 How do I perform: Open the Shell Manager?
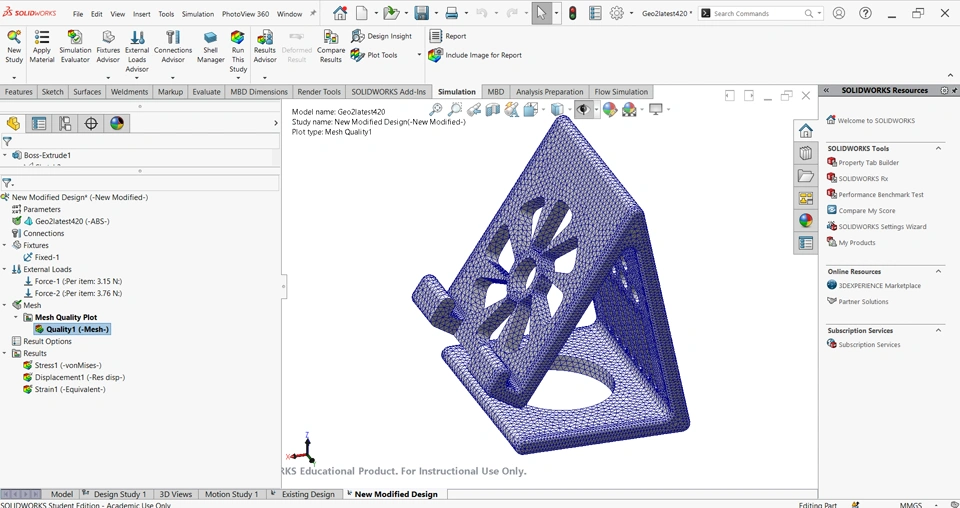pos(211,48)
